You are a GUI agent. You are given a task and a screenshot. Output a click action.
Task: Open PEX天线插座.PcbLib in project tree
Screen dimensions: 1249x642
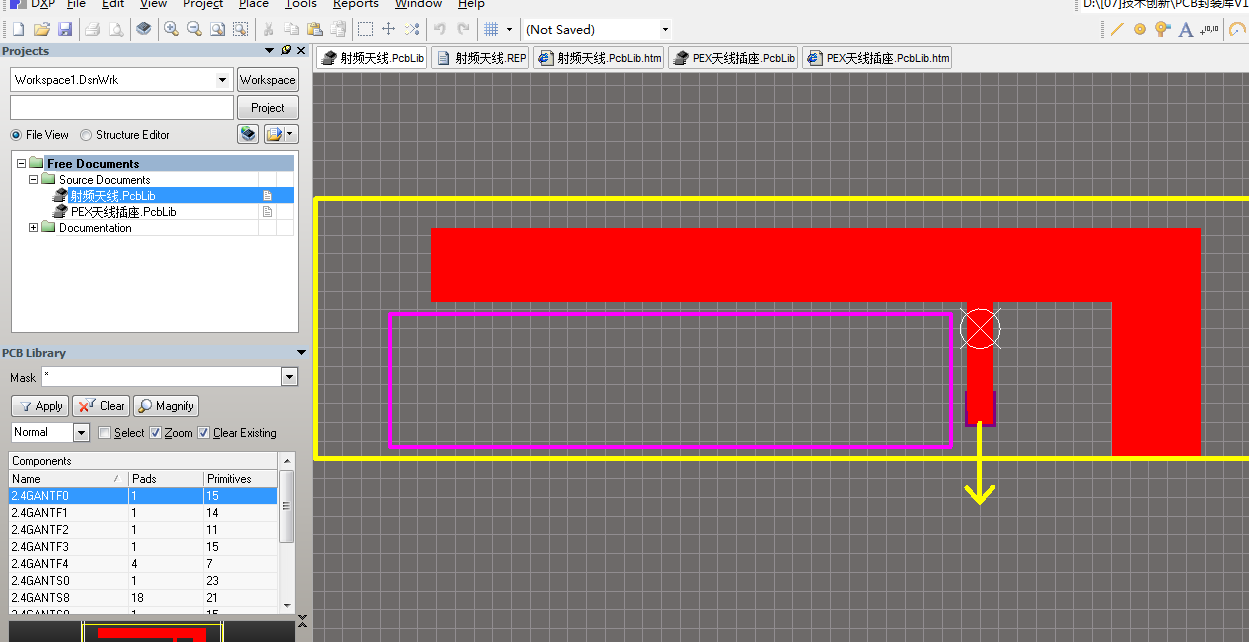[x=123, y=212]
